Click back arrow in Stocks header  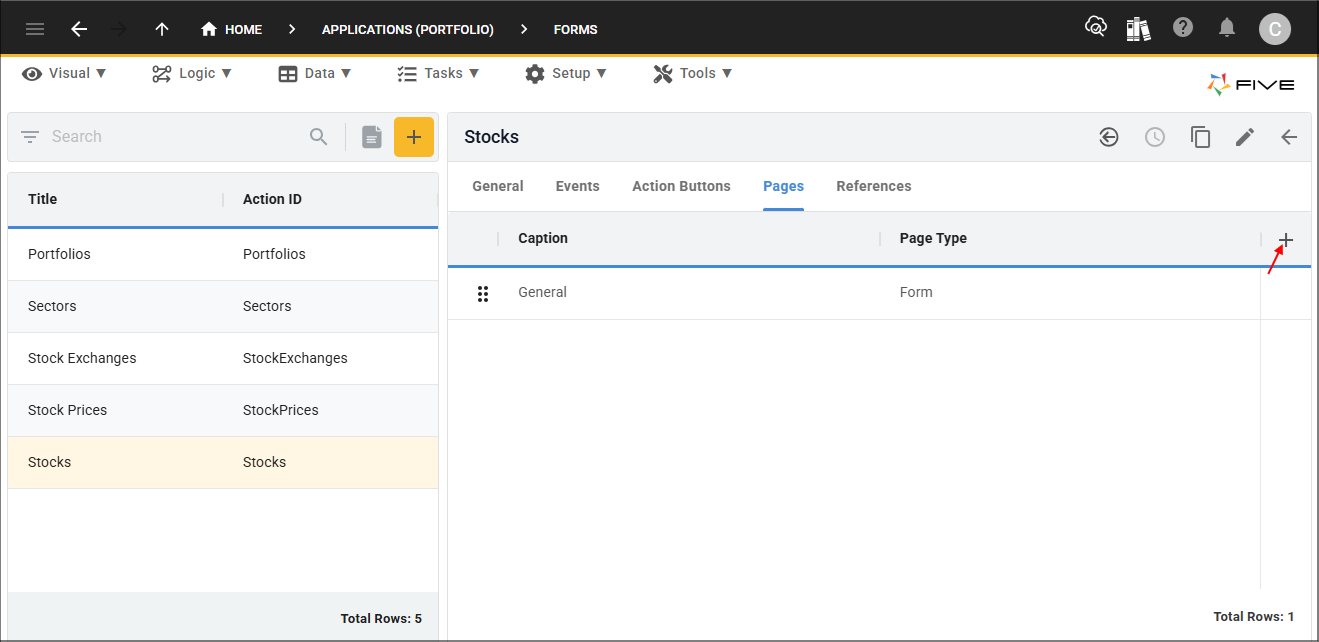click(1290, 137)
